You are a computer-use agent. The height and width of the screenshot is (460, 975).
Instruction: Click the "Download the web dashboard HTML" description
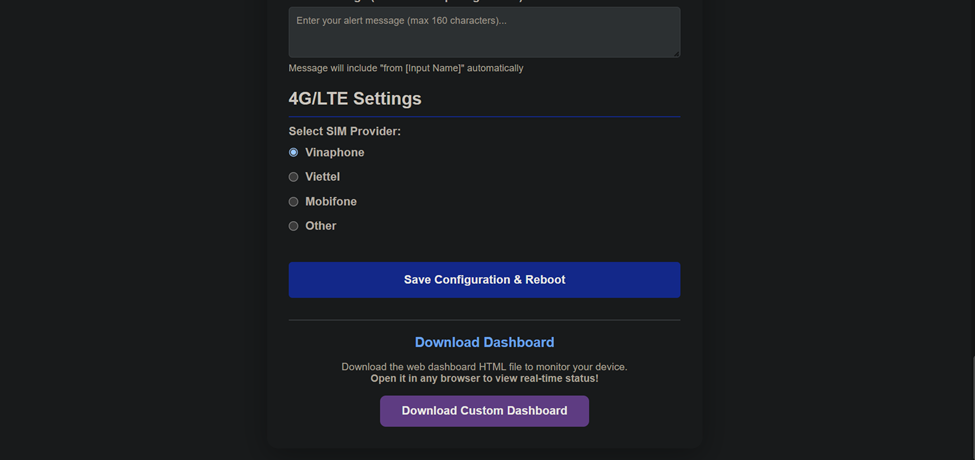pos(484,367)
